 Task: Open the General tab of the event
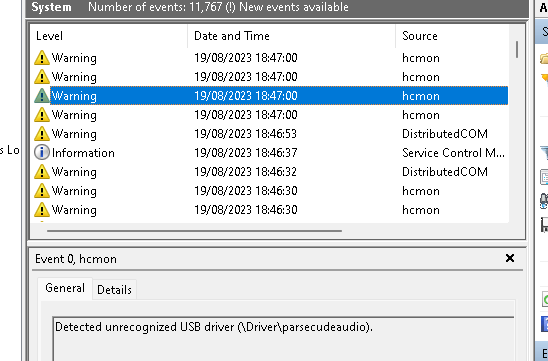click(x=65, y=288)
